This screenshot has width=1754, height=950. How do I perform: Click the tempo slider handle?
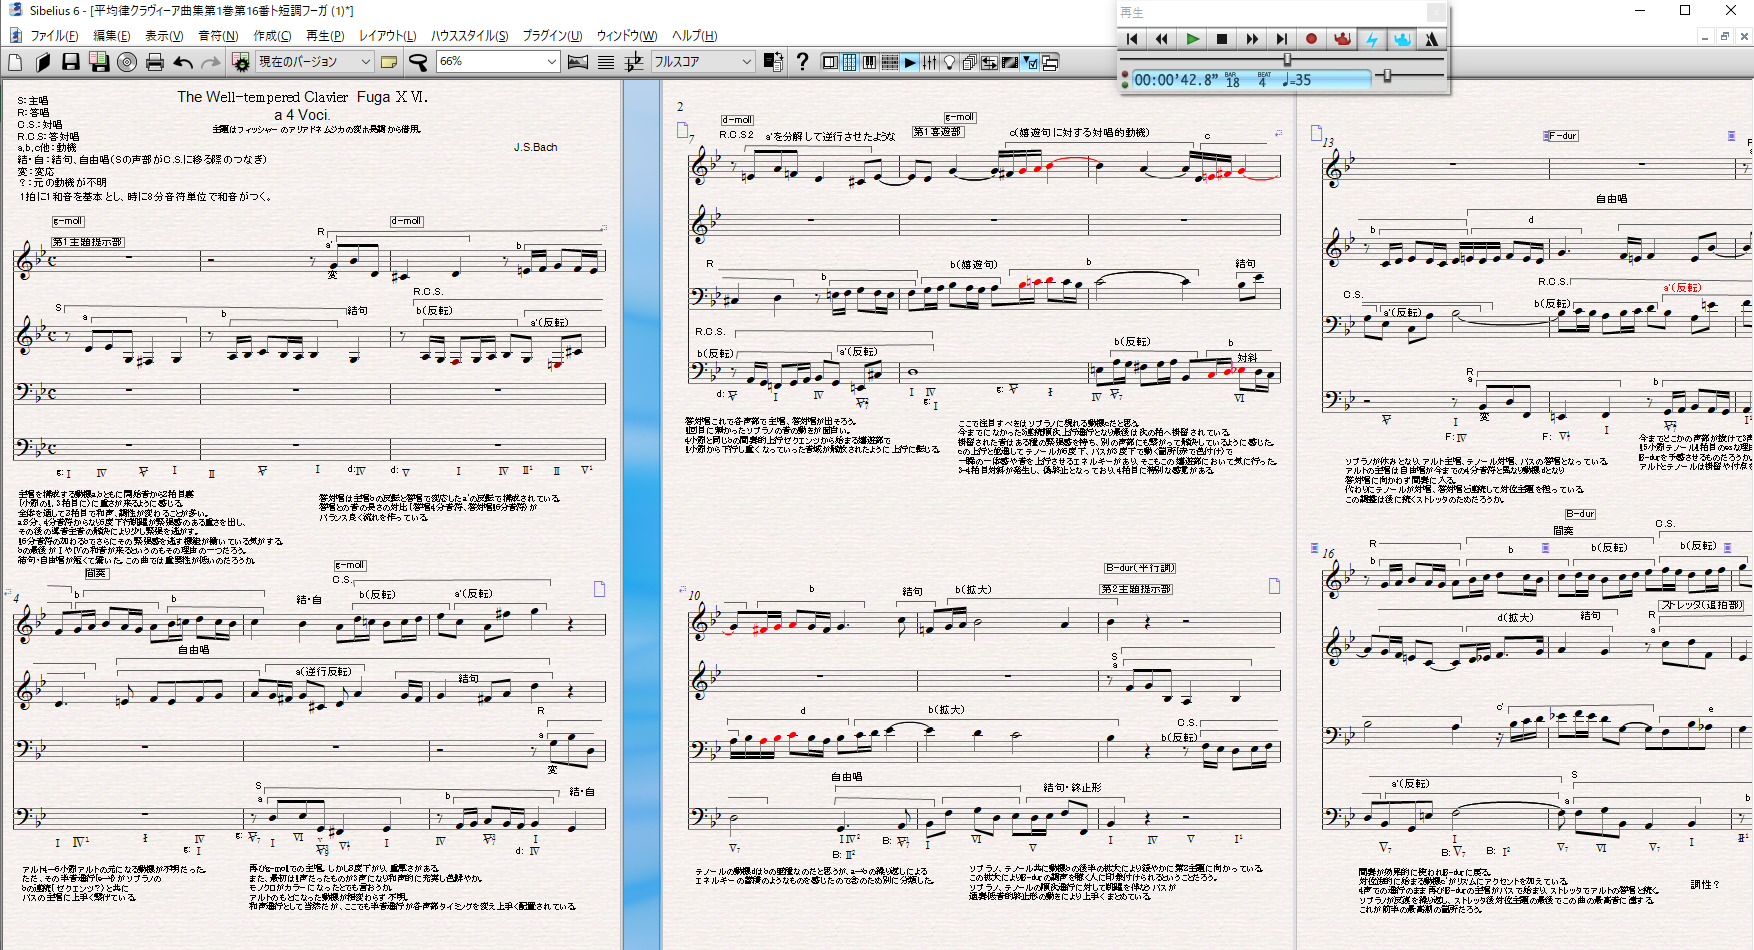coord(1386,76)
